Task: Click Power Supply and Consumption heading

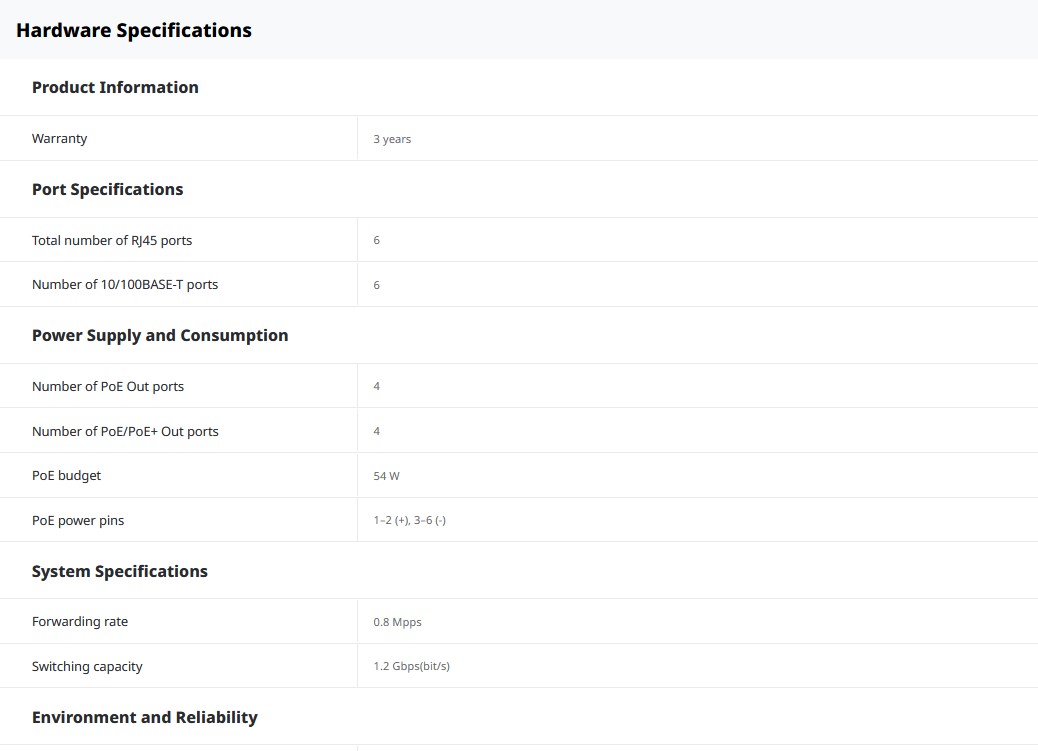Action: pos(160,335)
